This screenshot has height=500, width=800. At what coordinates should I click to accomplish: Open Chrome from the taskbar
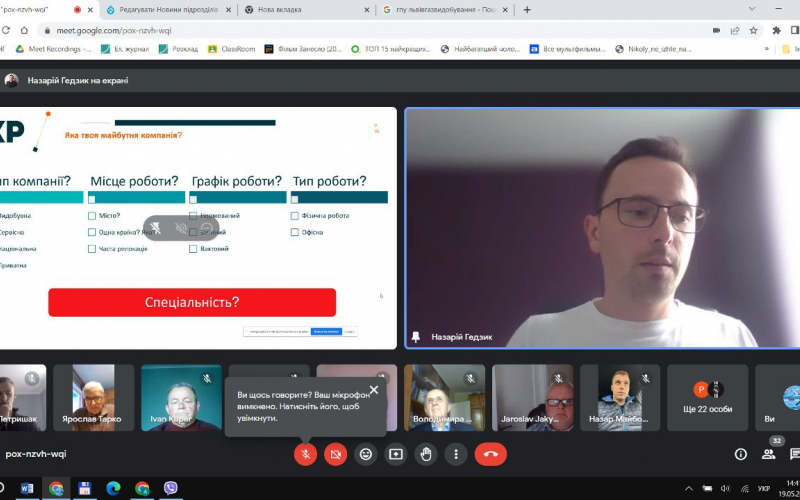(x=56, y=488)
